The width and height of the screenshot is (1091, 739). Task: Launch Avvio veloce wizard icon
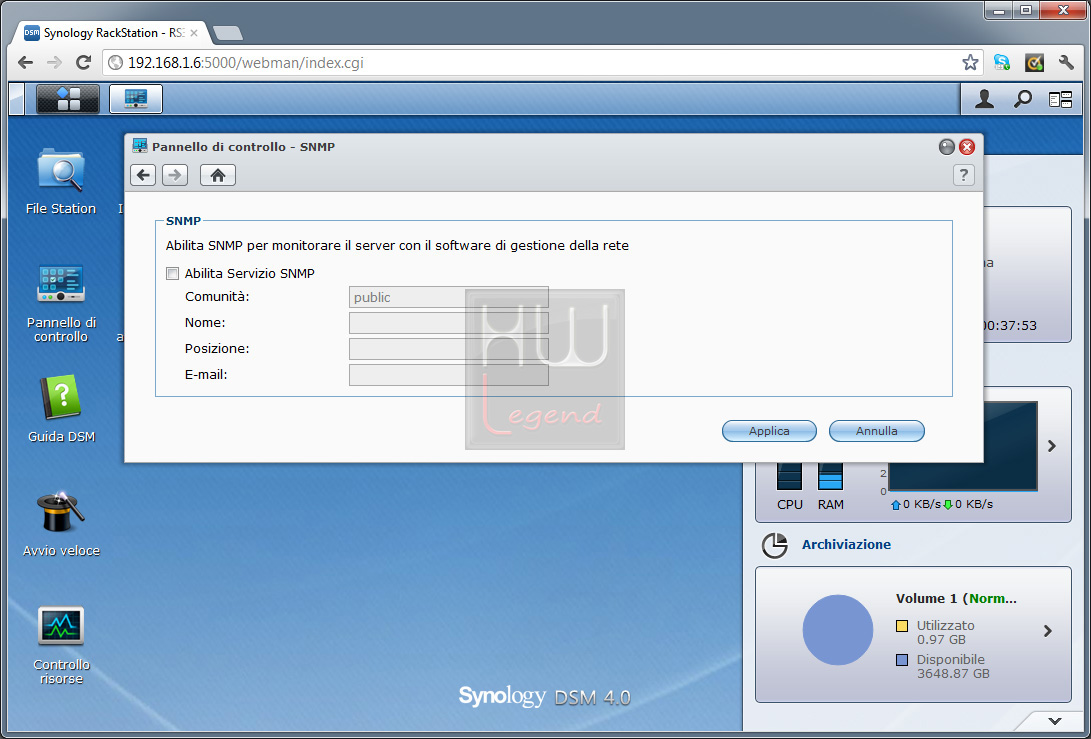pos(61,524)
